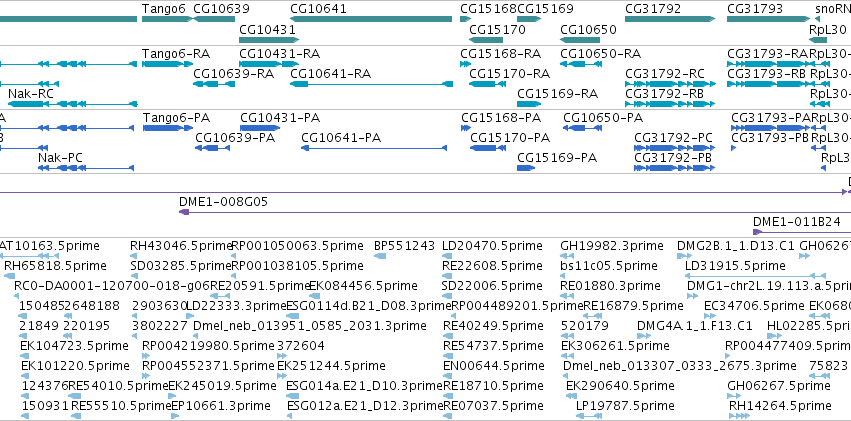
Task: Open protein CG15169-PA
Action: click(557, 158)
